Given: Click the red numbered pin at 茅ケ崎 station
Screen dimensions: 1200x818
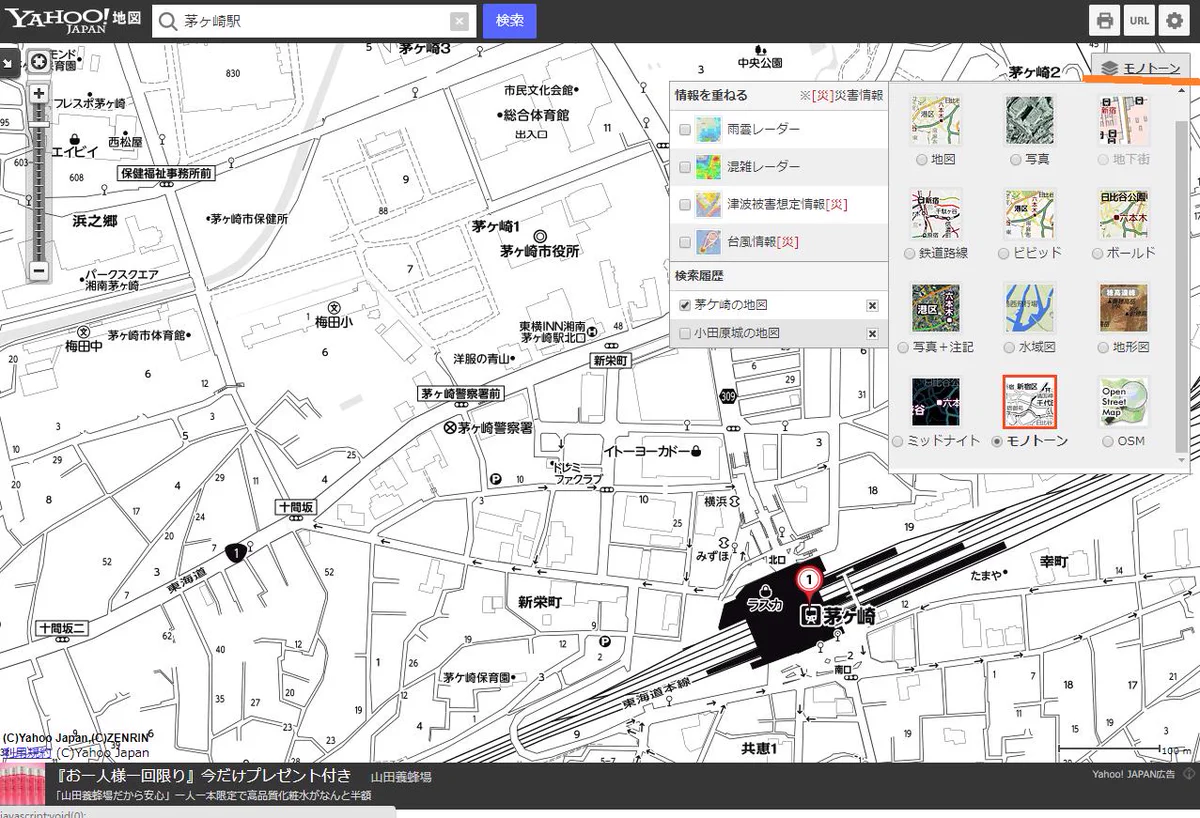Looking at the screenshot, I should tap(809, 580).
